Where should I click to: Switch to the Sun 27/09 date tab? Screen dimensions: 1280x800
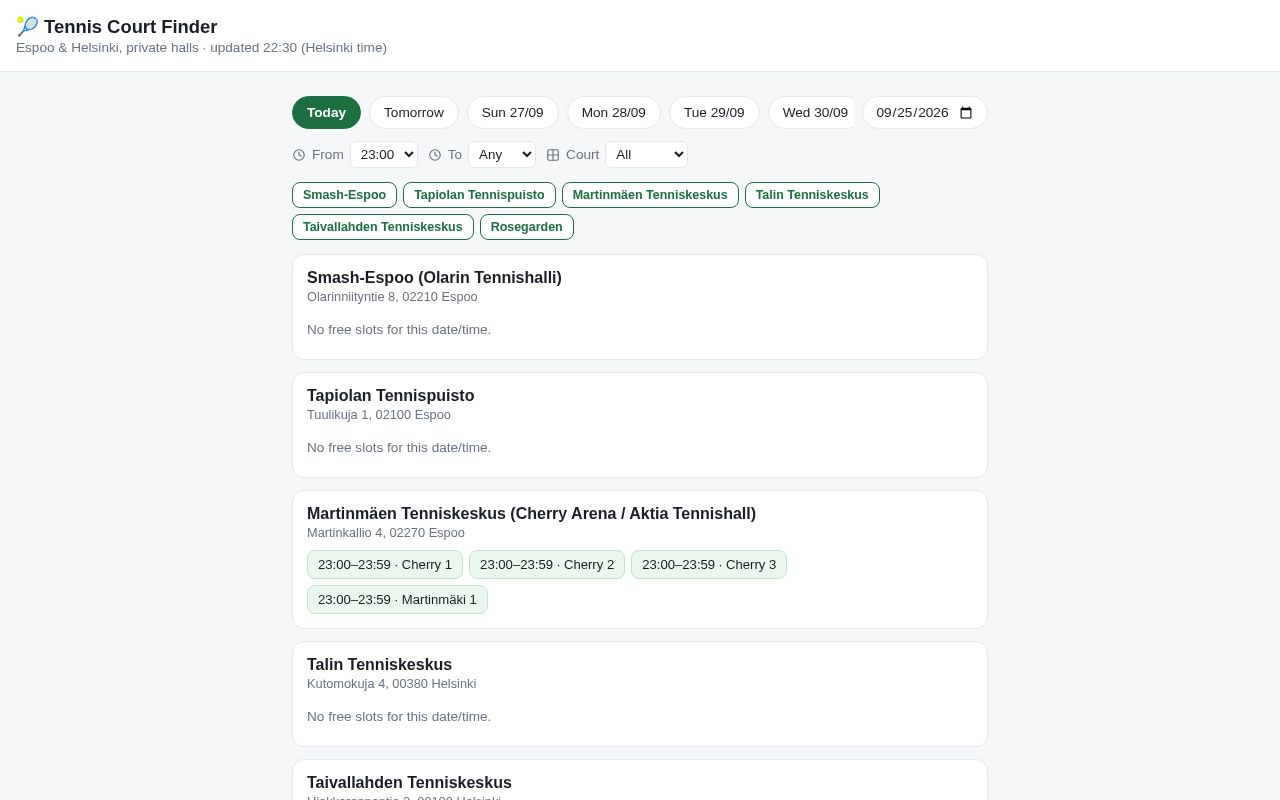coord(513,113)
